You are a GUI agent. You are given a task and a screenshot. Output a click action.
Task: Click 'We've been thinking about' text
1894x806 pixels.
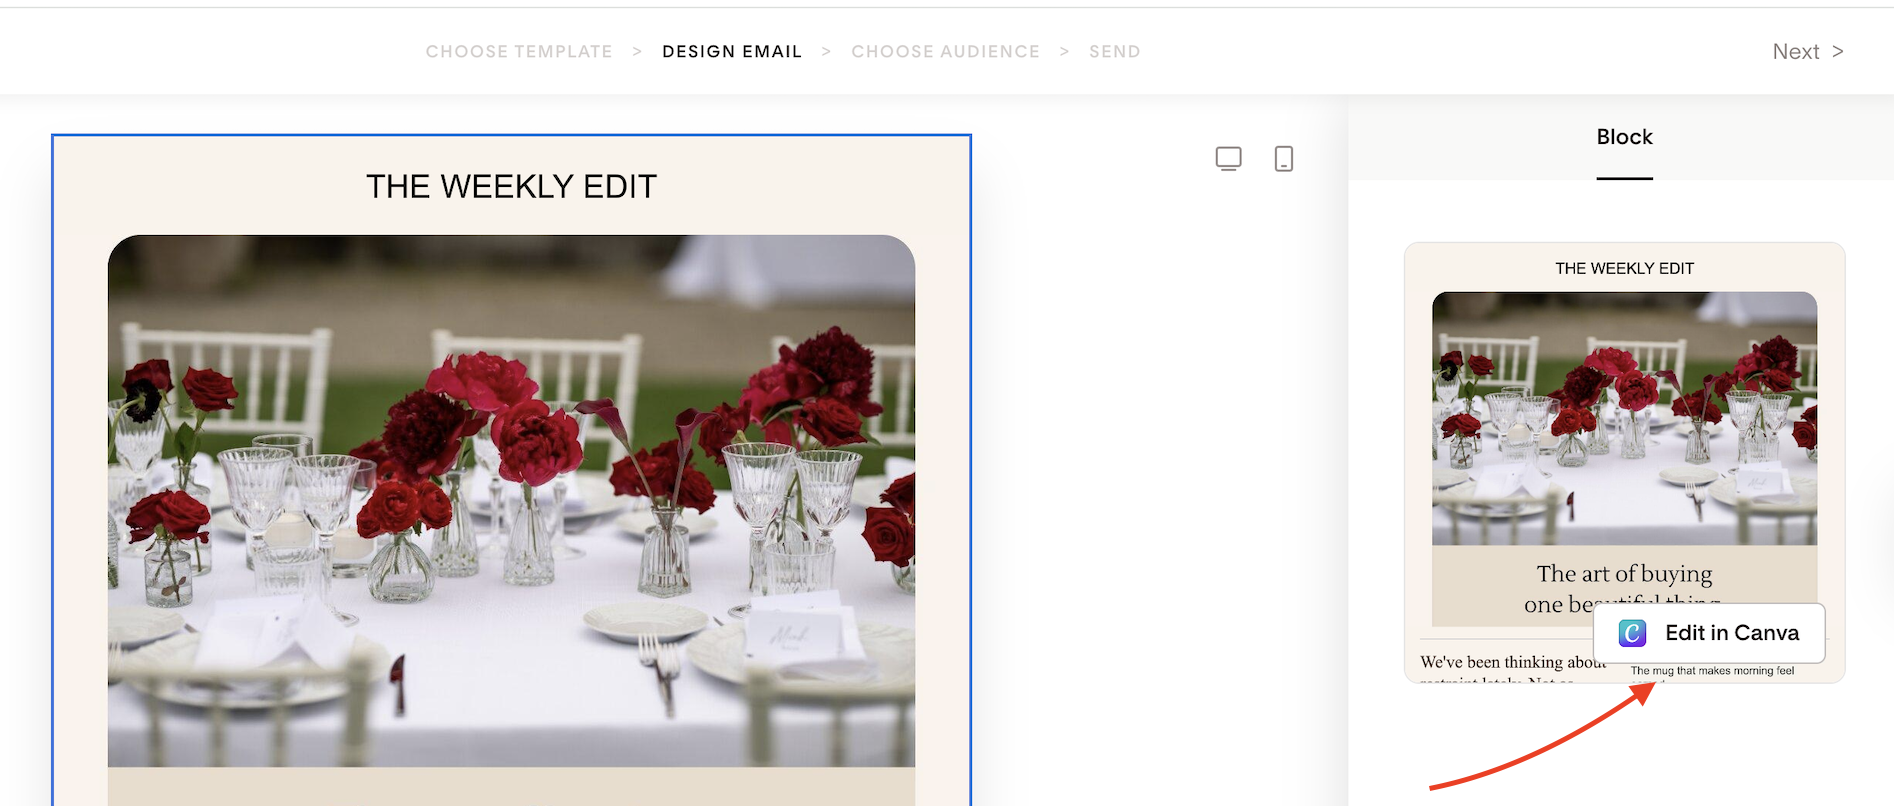[1512, 662]
